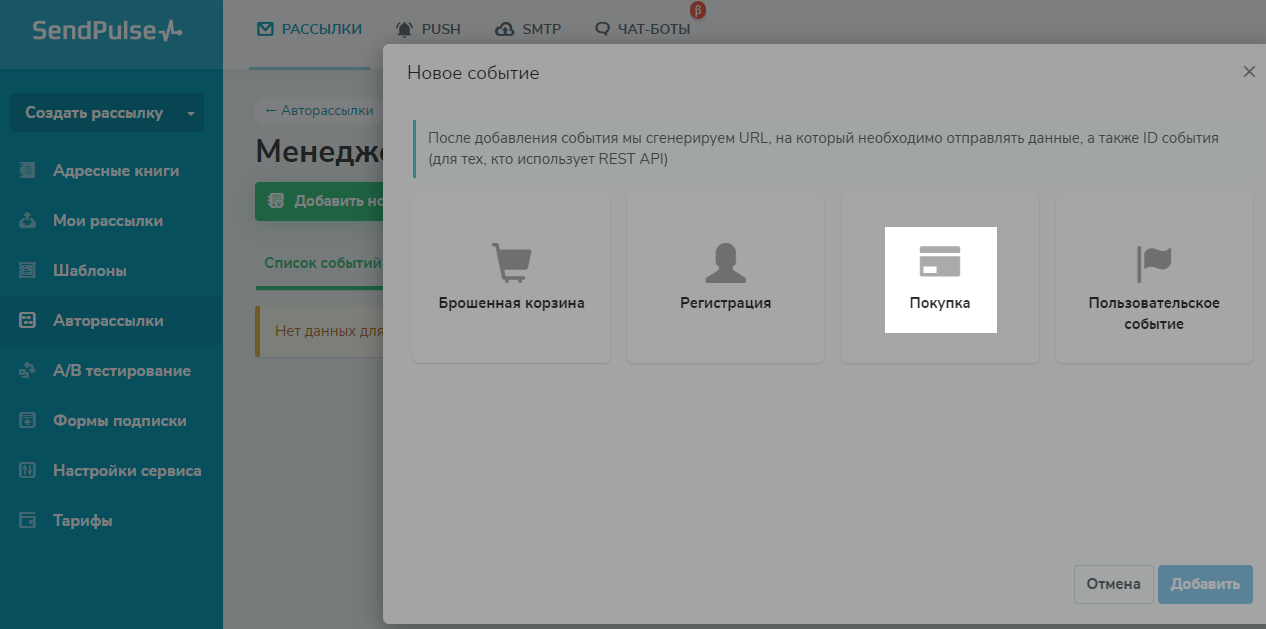Click the SendPulse logo
Image resolution: width=1266 pixels, height=629 pixels.
(108, 30)
